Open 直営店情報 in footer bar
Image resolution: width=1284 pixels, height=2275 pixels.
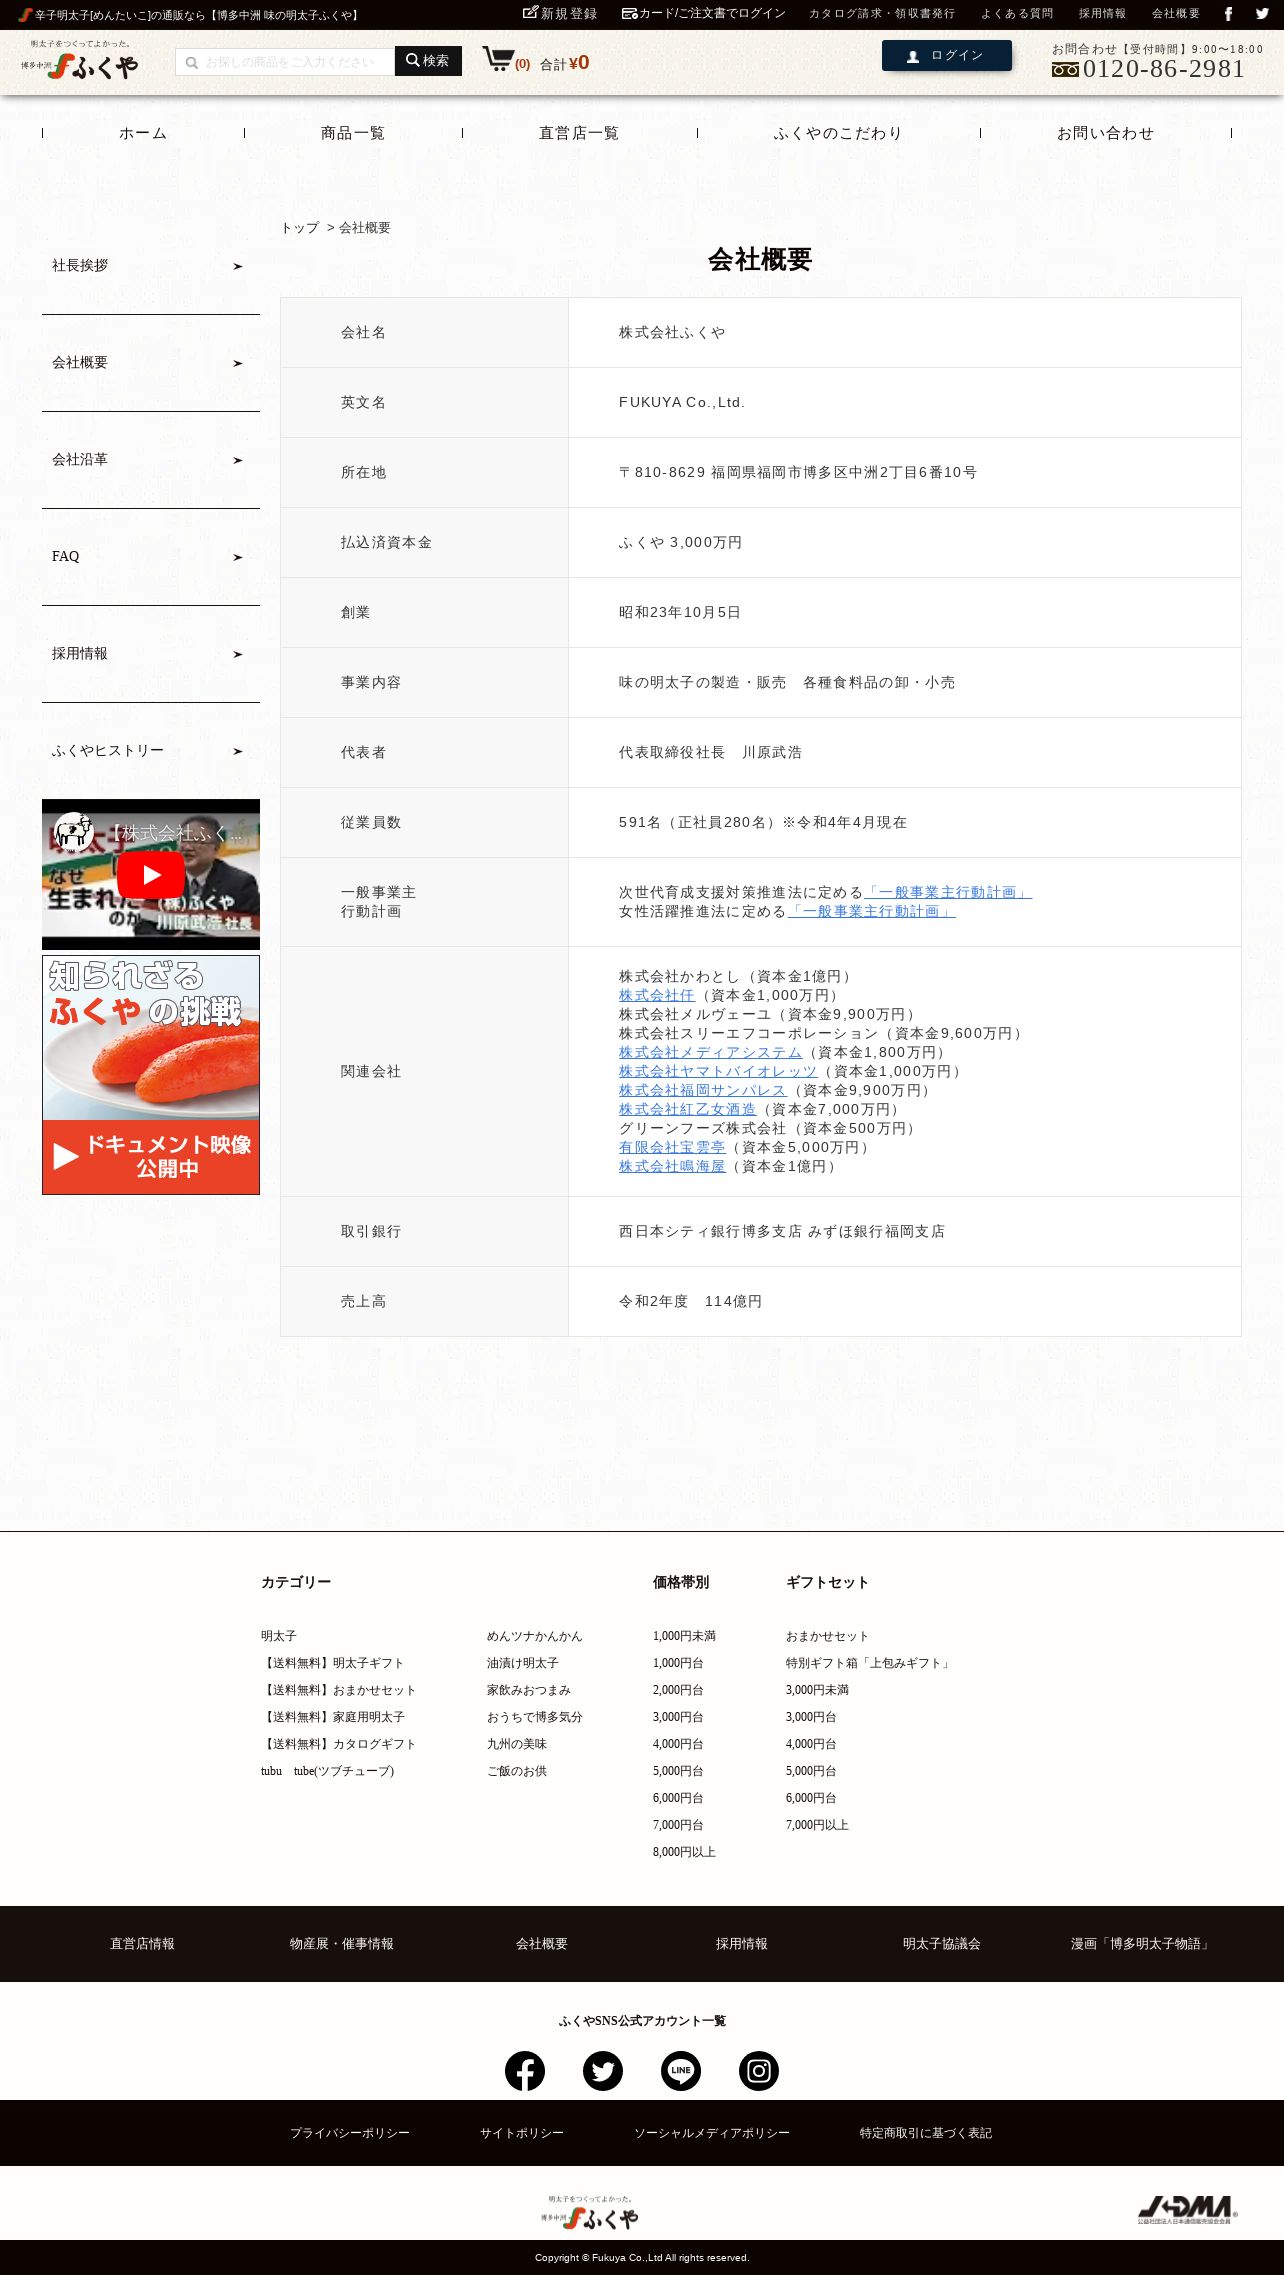(142, 1944)
